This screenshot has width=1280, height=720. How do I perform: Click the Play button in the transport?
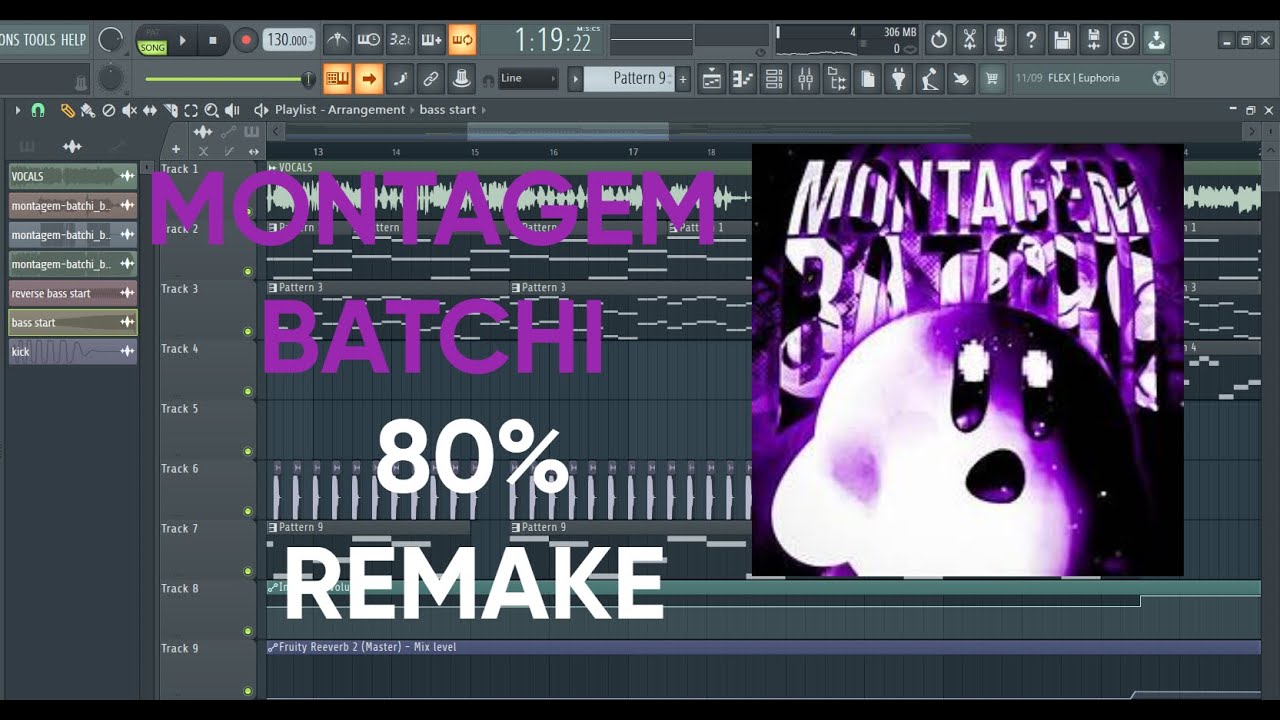182,40
